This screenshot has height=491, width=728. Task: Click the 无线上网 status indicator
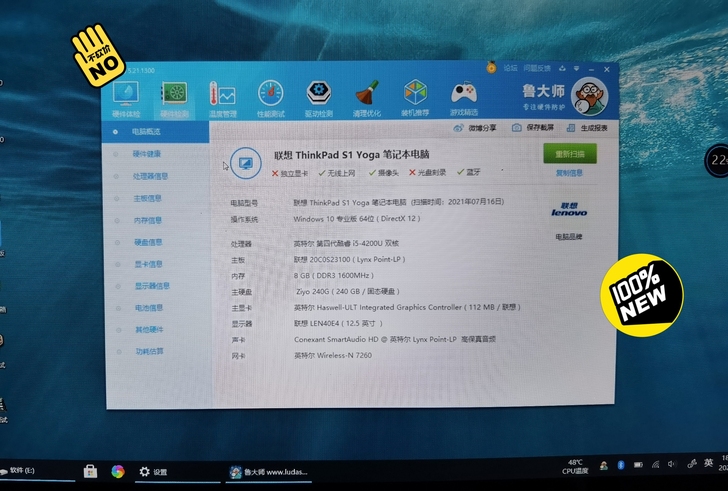coord(337,173)
